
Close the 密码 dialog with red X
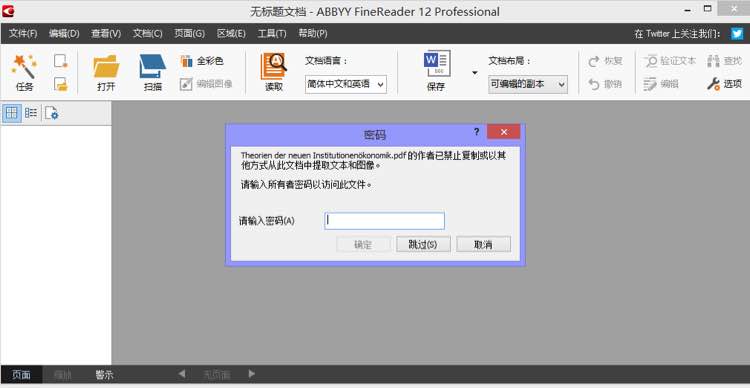coord(504,132)
